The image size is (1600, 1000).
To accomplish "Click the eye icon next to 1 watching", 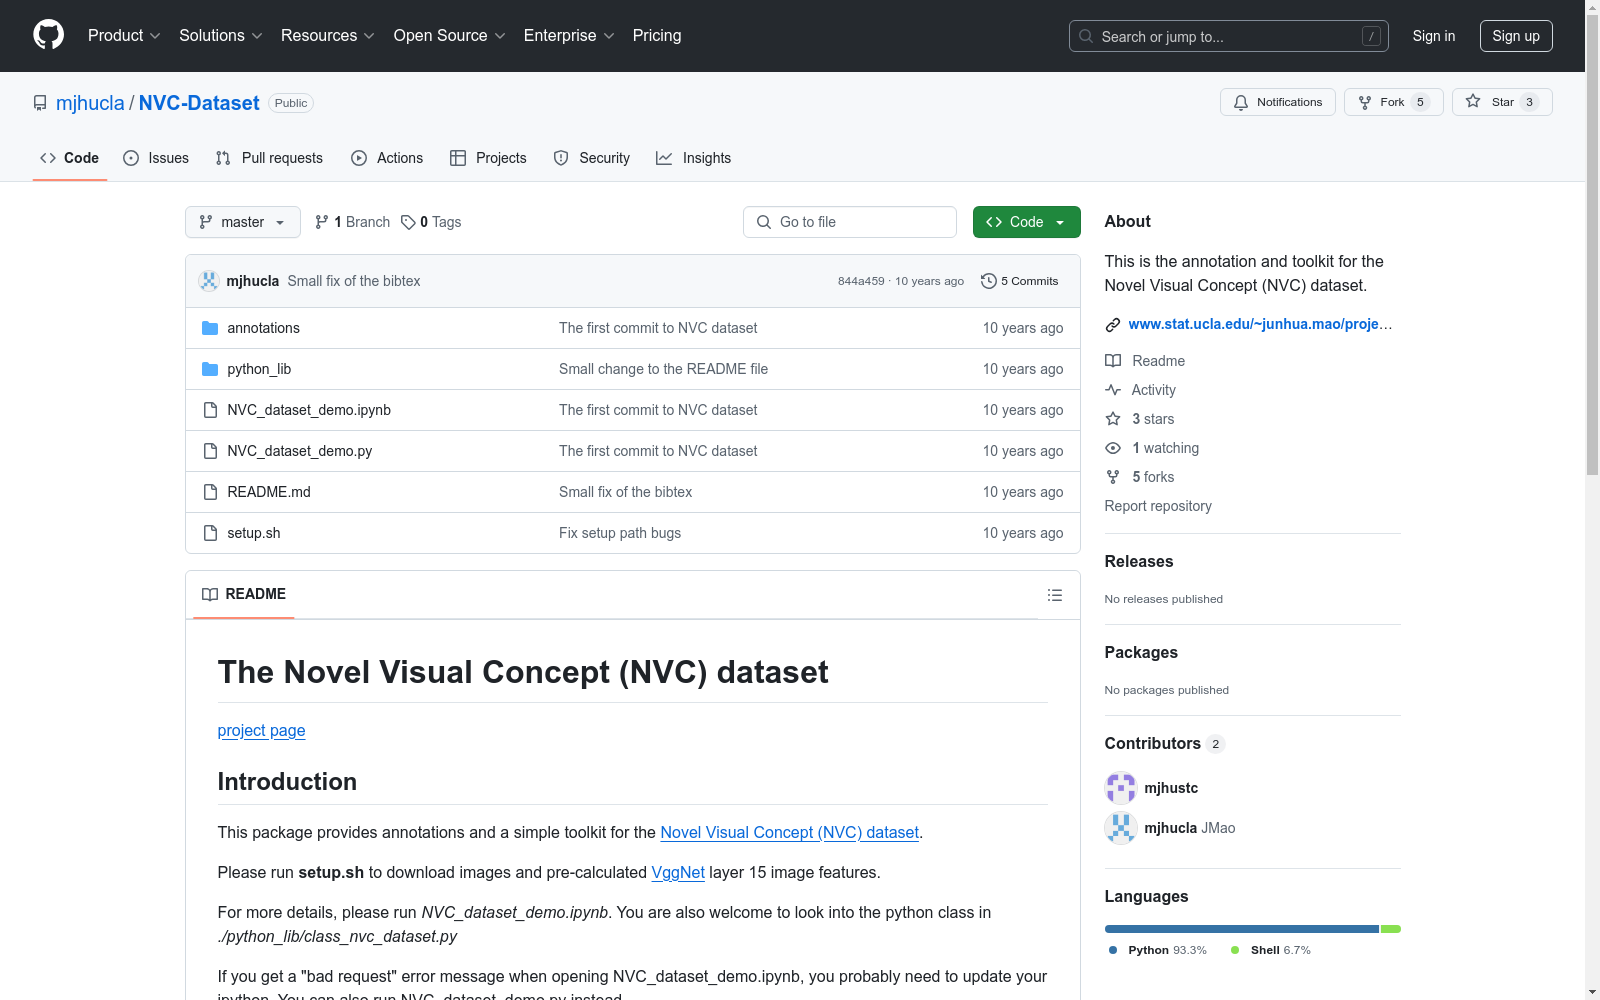I will (1113, 448).
